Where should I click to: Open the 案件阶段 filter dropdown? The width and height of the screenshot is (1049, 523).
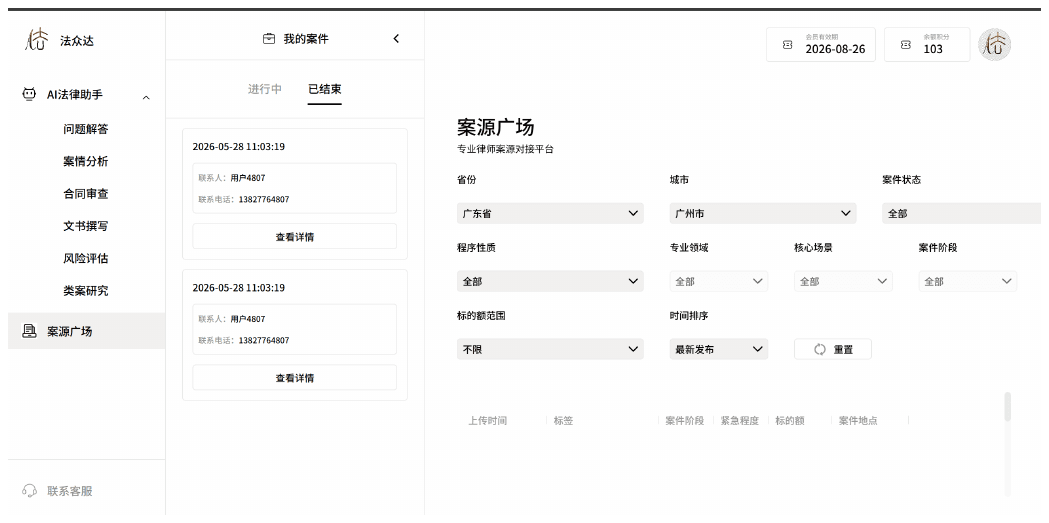(967, 282)
